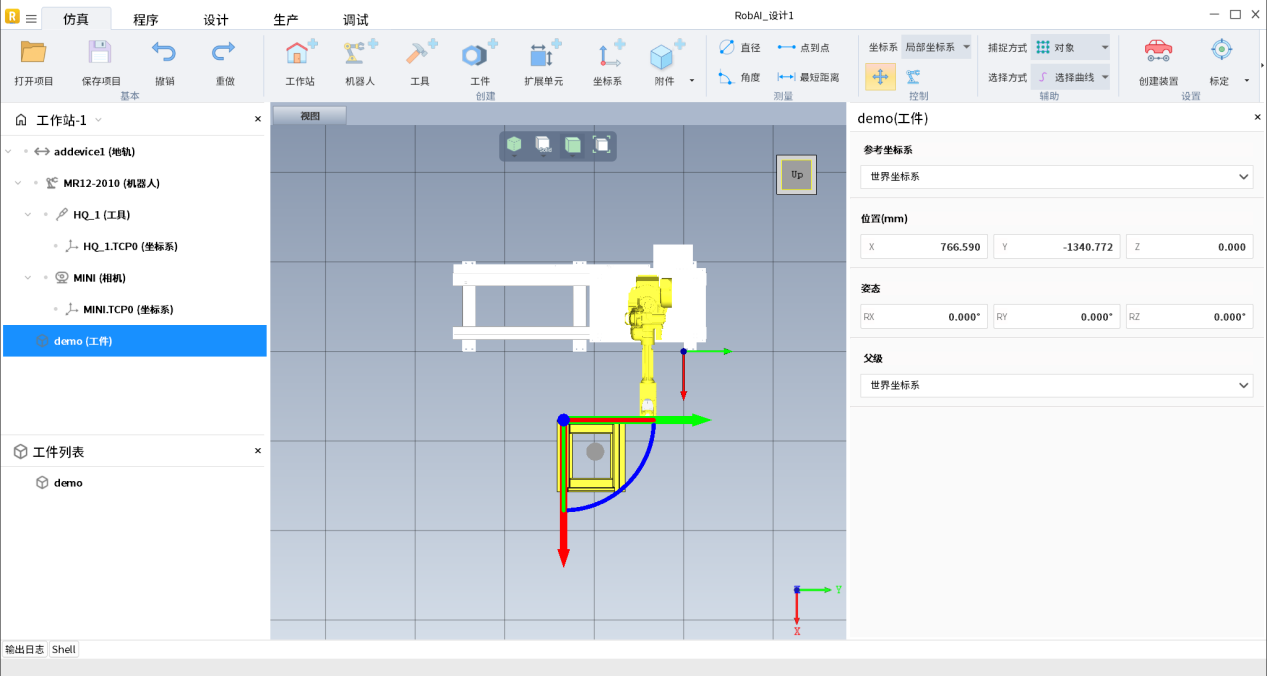Image resolution: width=1267 pixels, height=676 pixels.
Task: Open the 调试 ribbon tab
Action: (355, 20)
